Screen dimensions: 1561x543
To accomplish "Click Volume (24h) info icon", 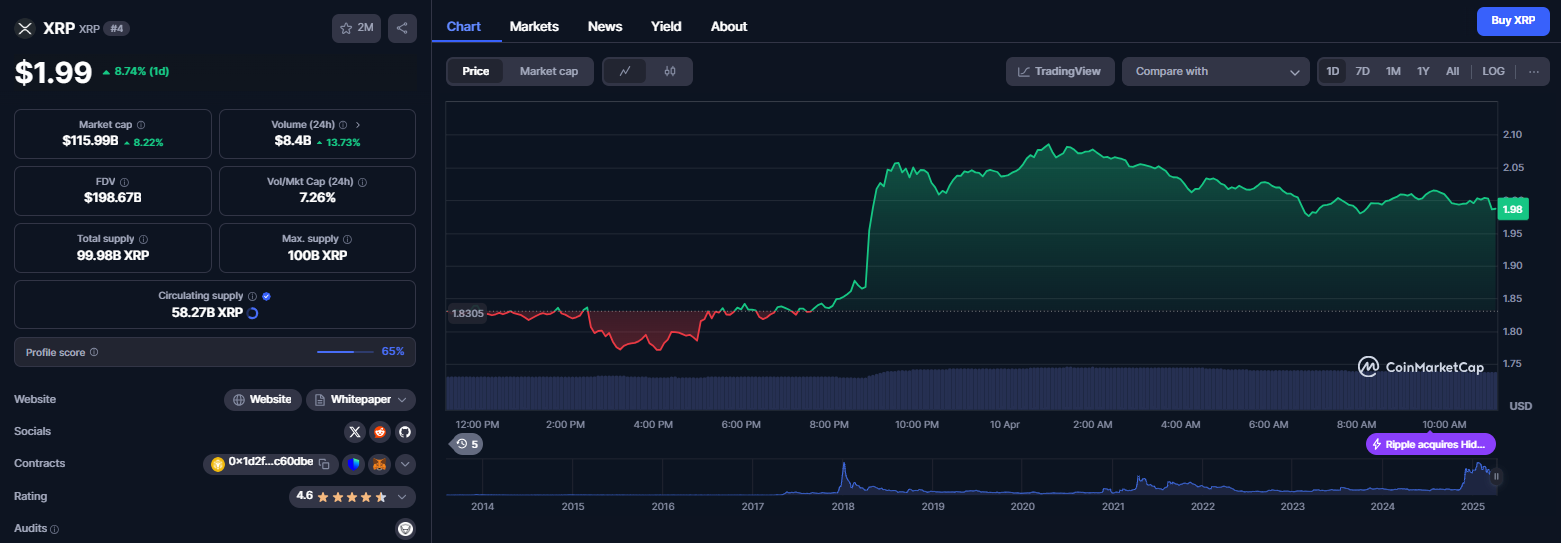I will pos(343,125).
